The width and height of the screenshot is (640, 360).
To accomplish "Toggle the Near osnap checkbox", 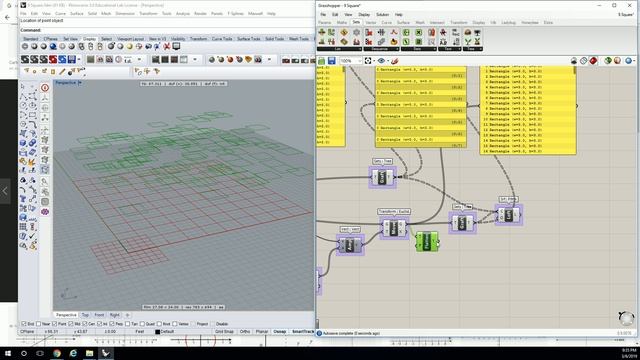I will 39,324.
